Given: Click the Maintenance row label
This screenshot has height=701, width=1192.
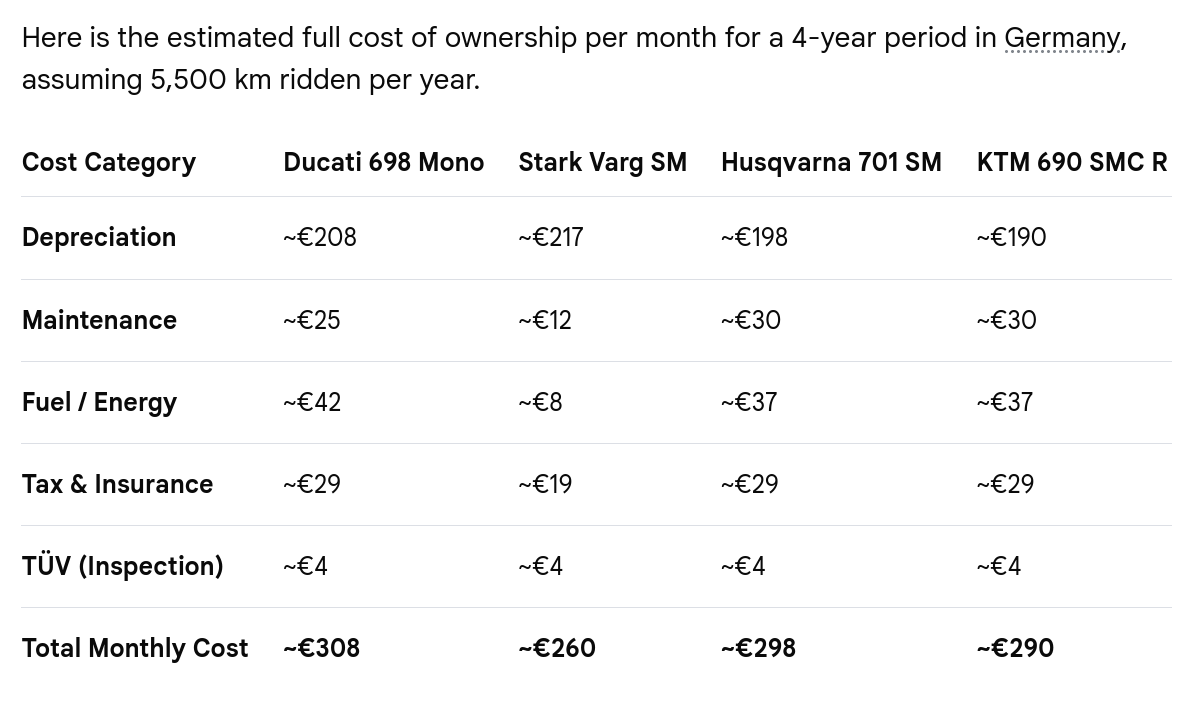Looking at the screenshot, I should (x=99, y=320).
